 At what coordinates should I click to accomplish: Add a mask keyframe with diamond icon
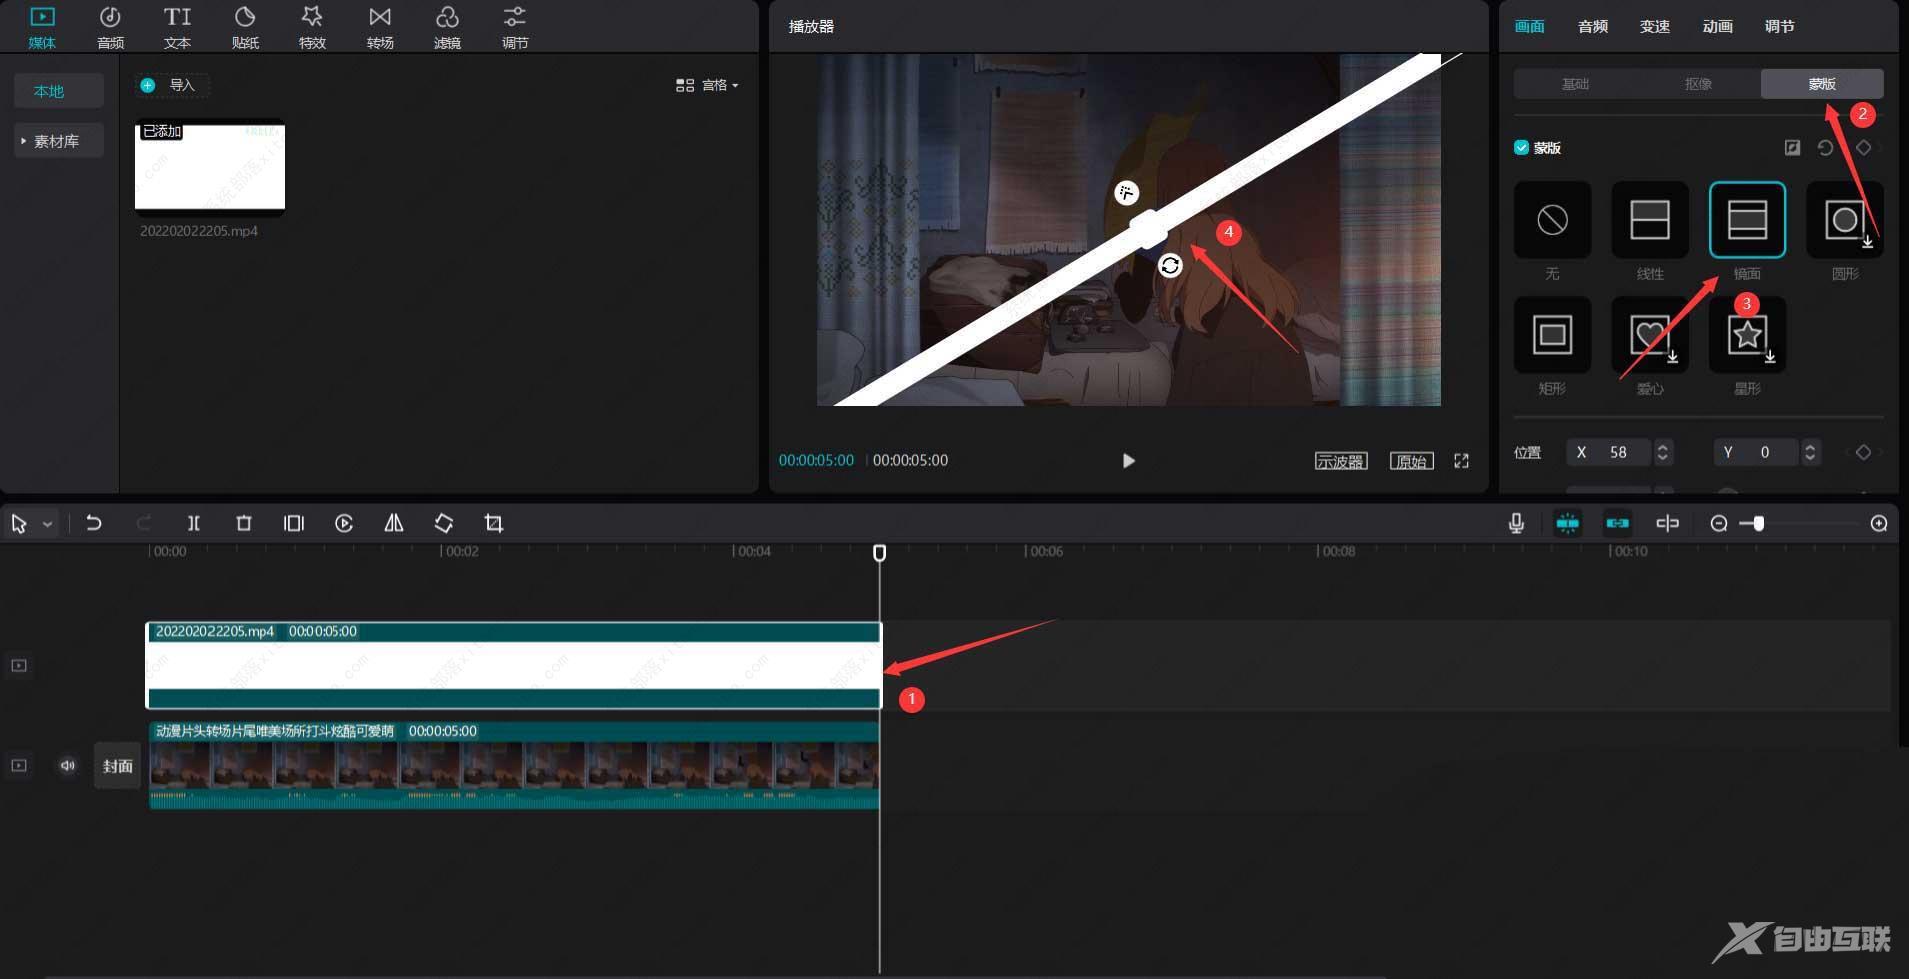coord(1863,148)
